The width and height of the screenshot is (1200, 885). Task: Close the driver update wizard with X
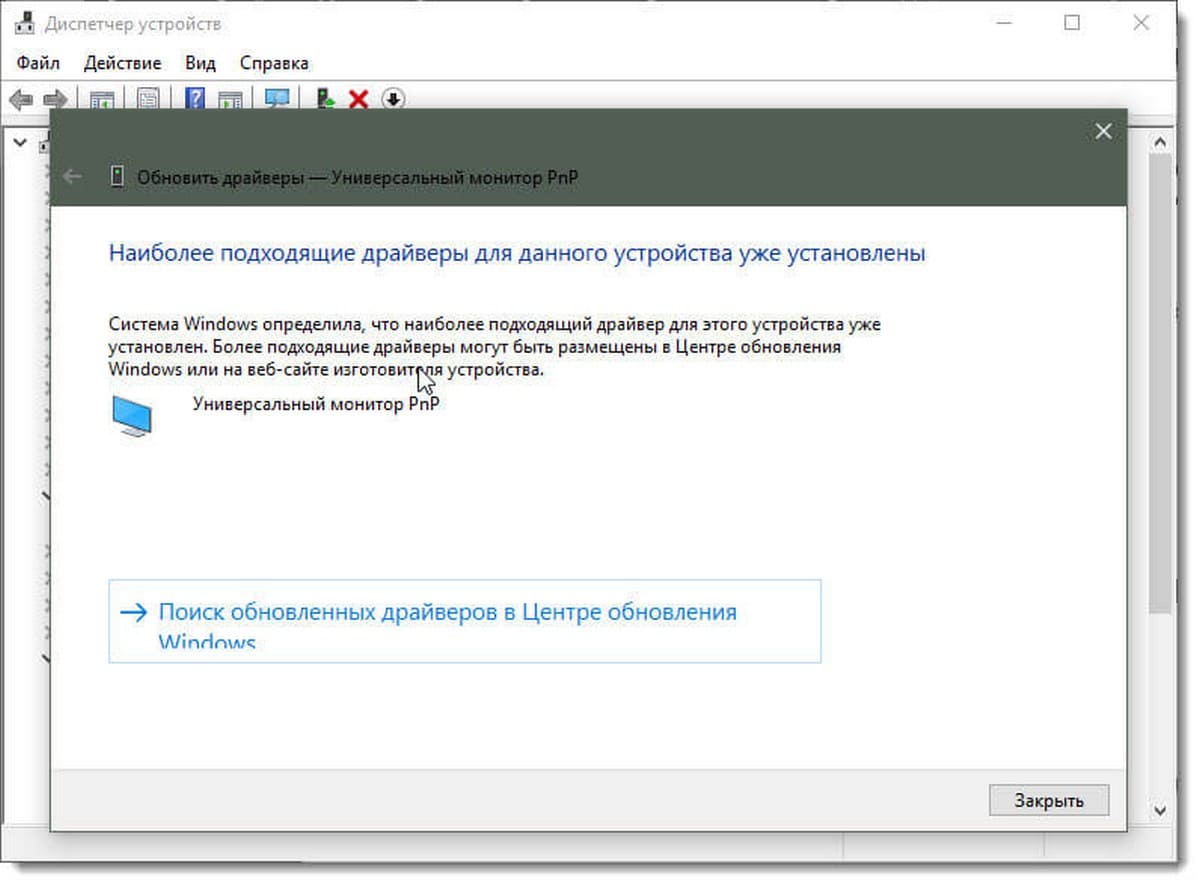(x=1103, y=131)
